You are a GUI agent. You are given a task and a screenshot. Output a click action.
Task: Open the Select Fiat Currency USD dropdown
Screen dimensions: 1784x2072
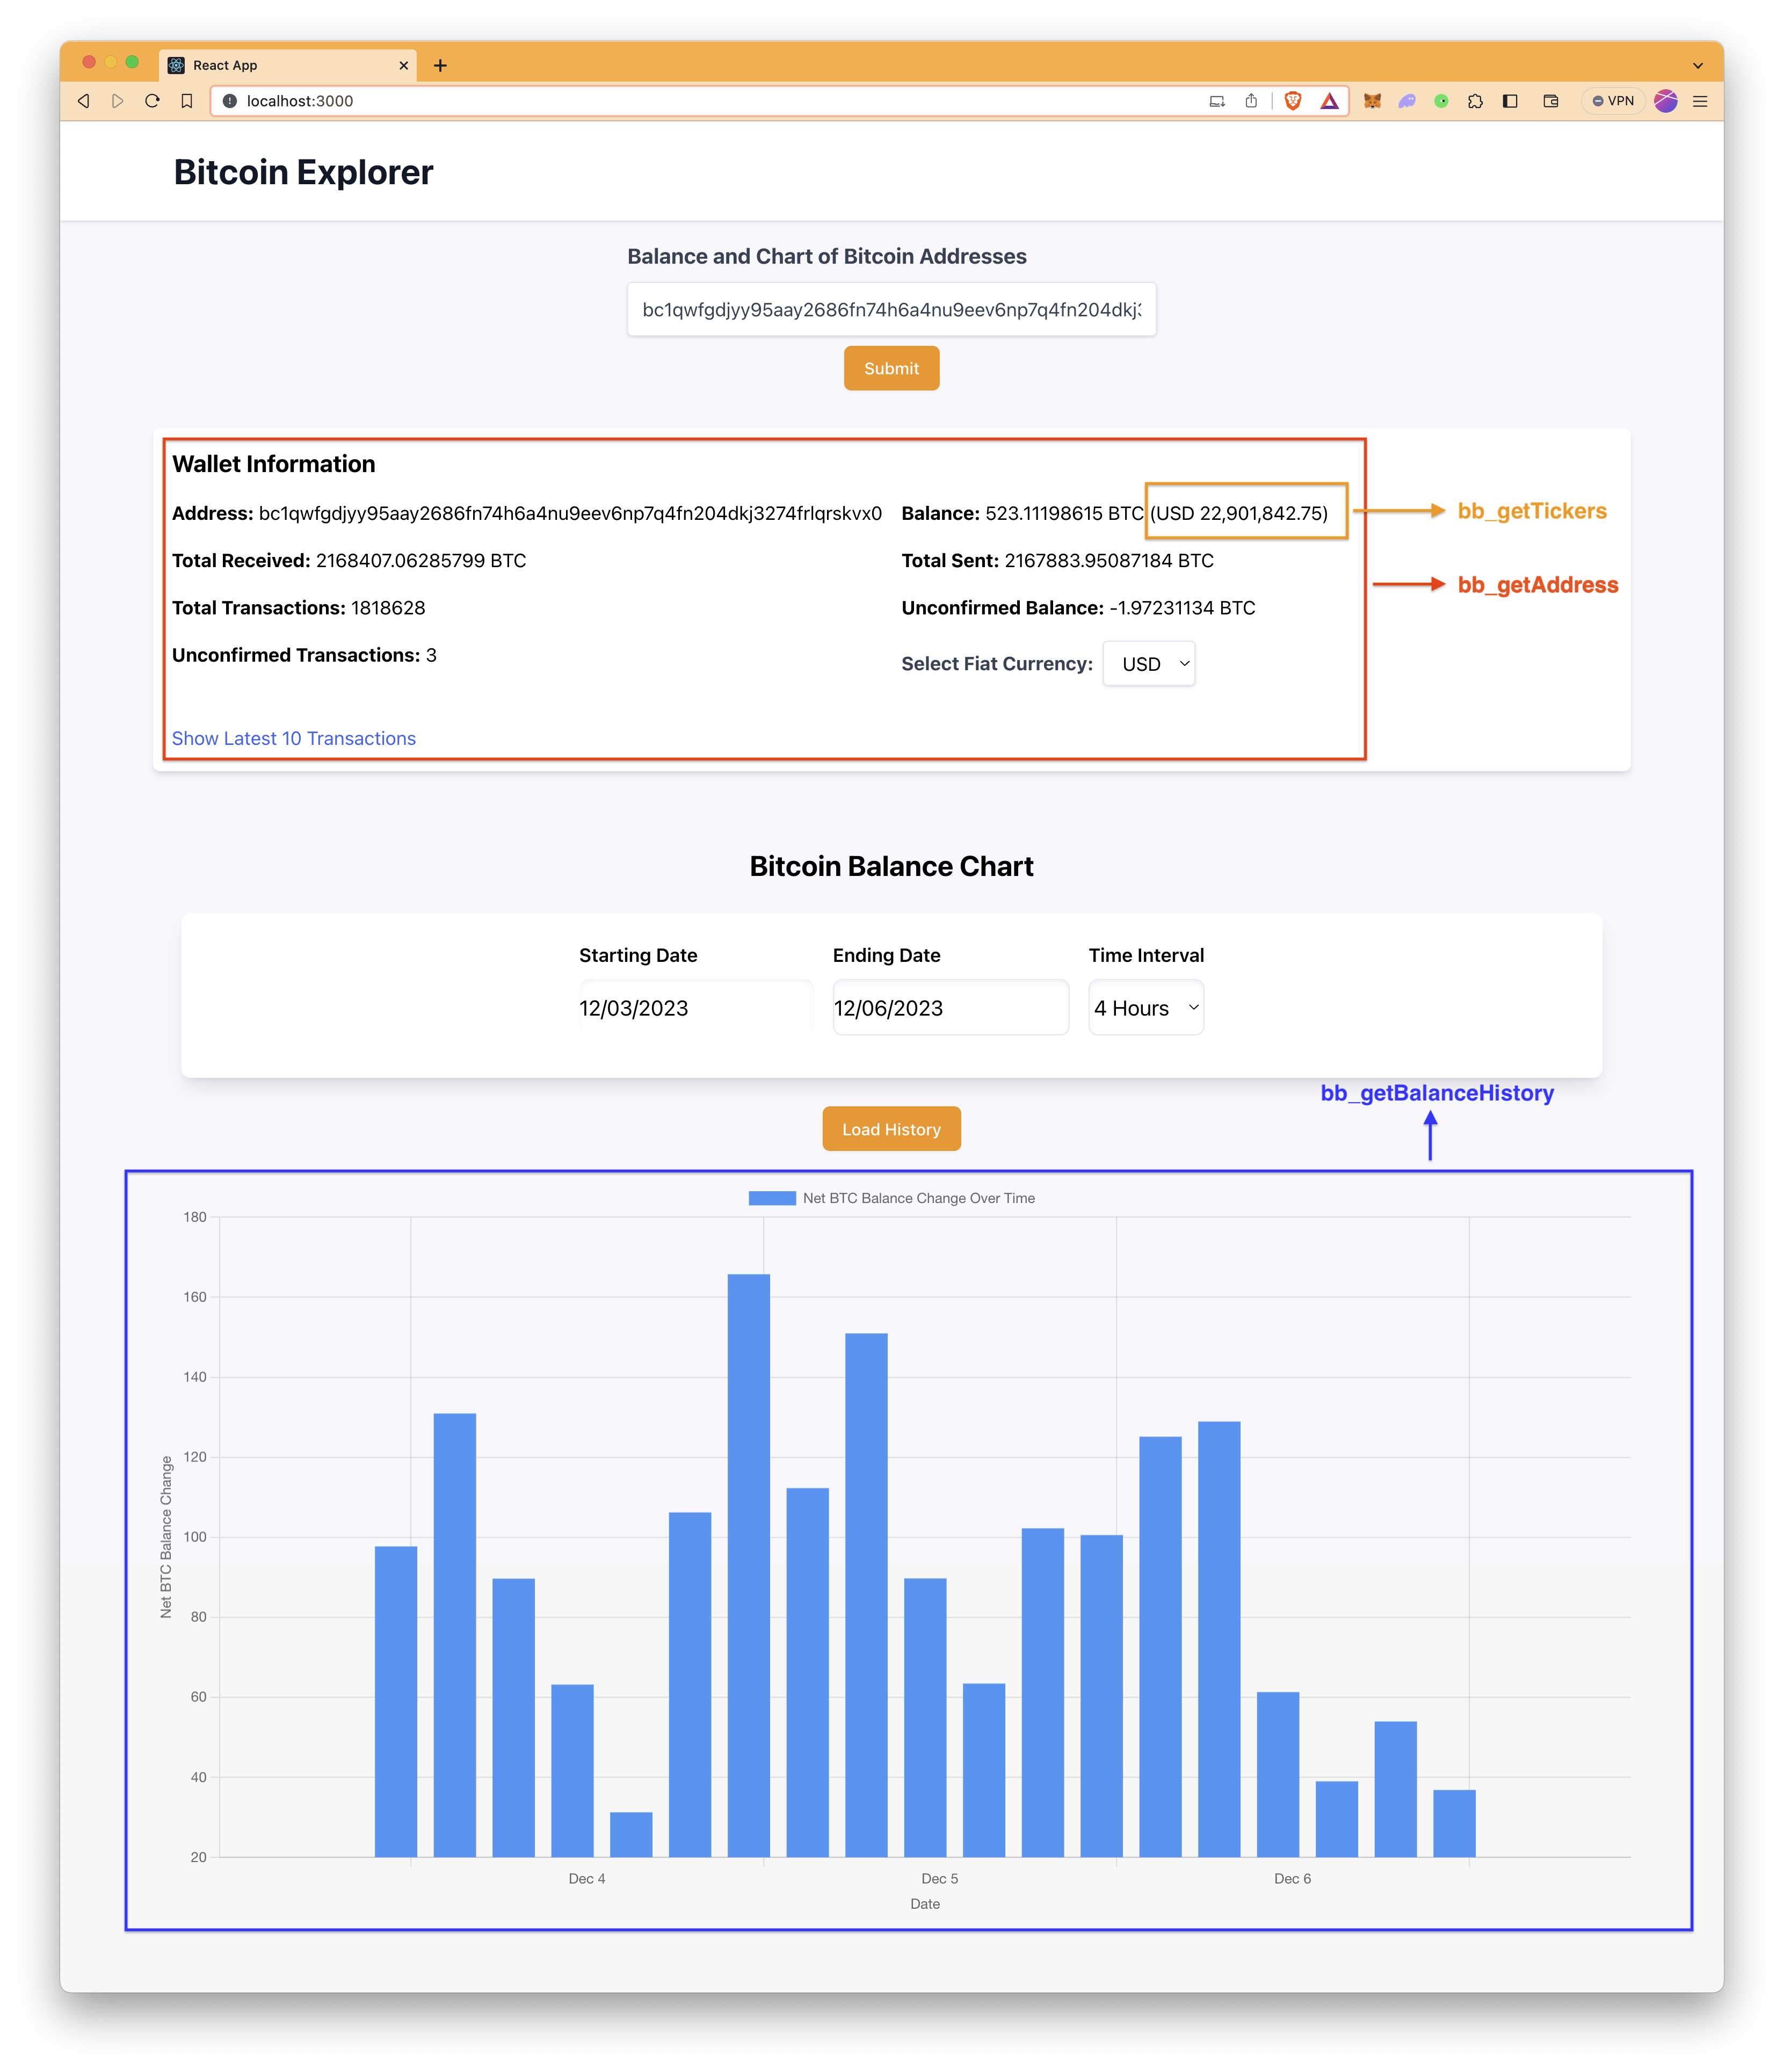tap(1149, 664)
